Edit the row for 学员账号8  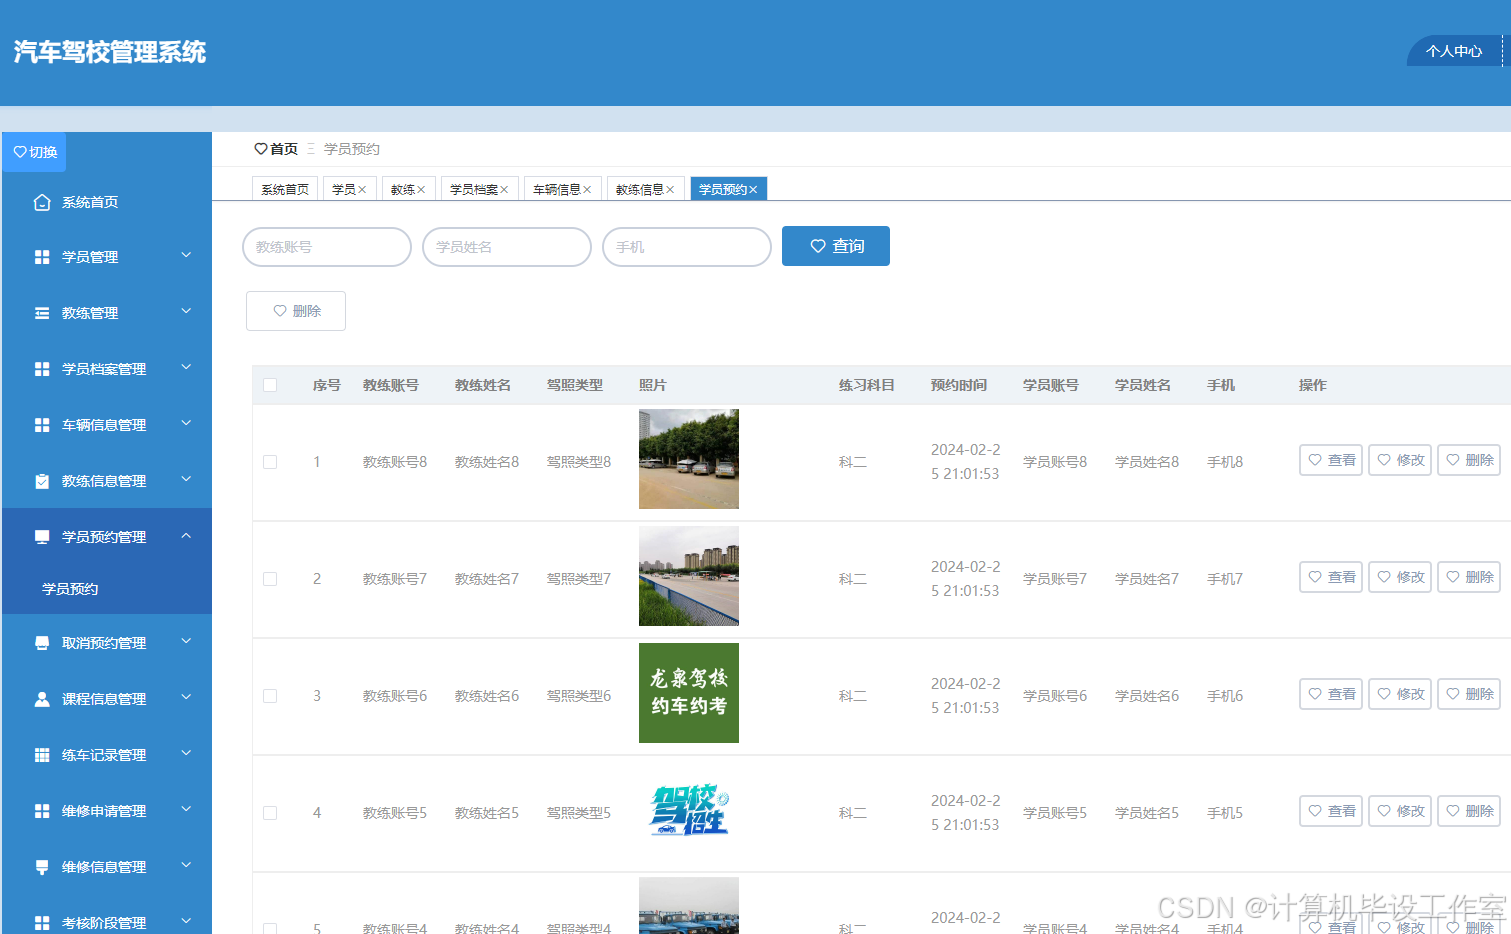[1400, 460]
